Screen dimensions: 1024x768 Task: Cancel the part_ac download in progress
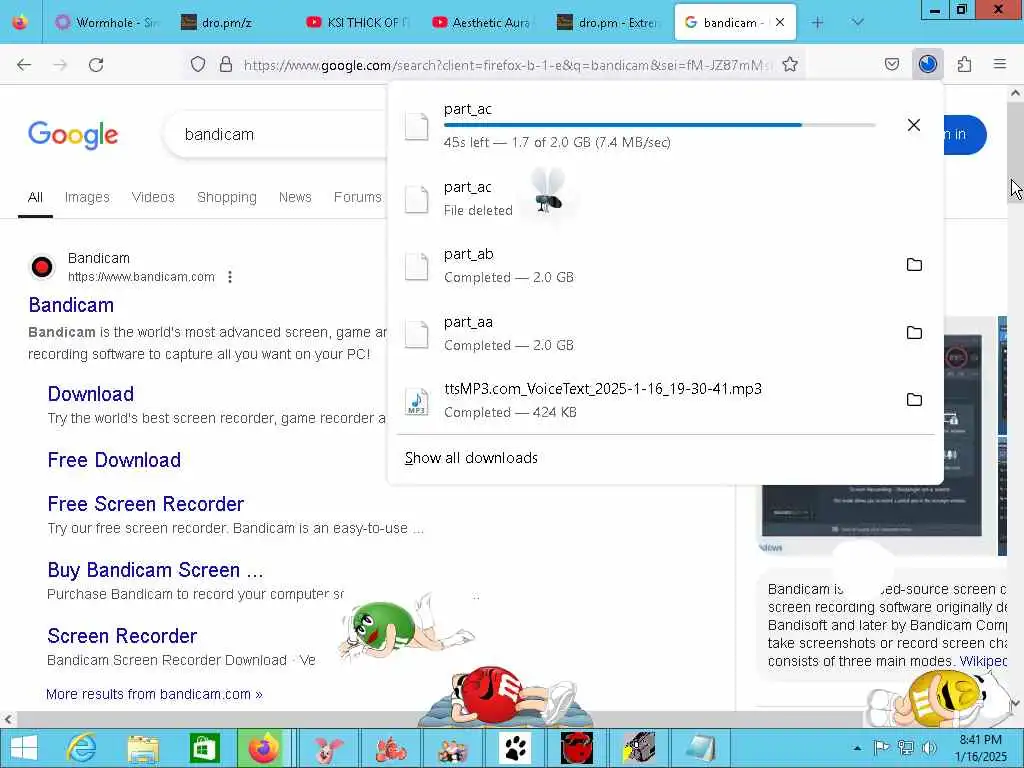(x=914, y=125)
